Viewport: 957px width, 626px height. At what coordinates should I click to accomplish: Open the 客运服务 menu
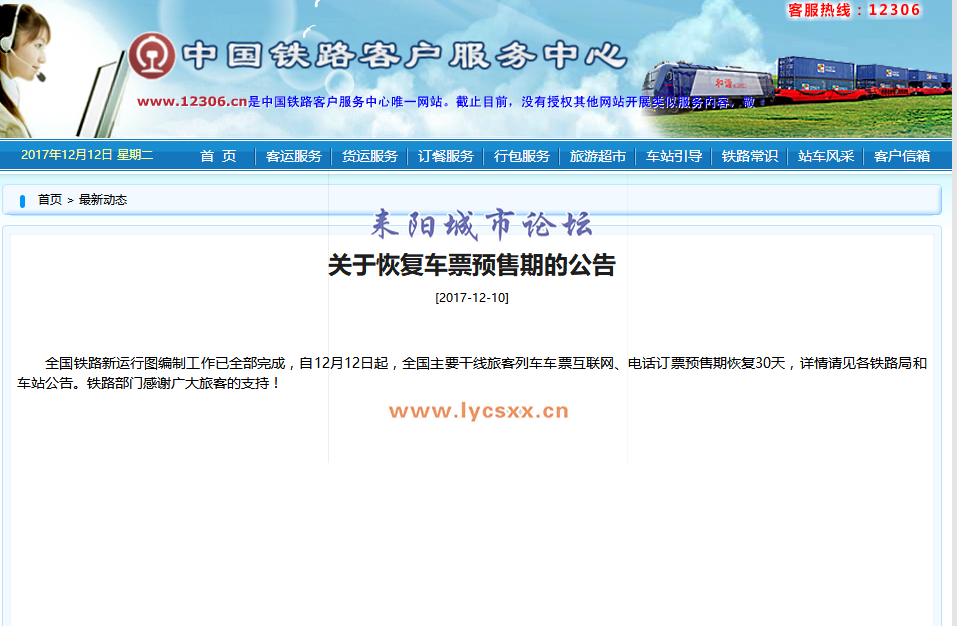pos(294,156)
